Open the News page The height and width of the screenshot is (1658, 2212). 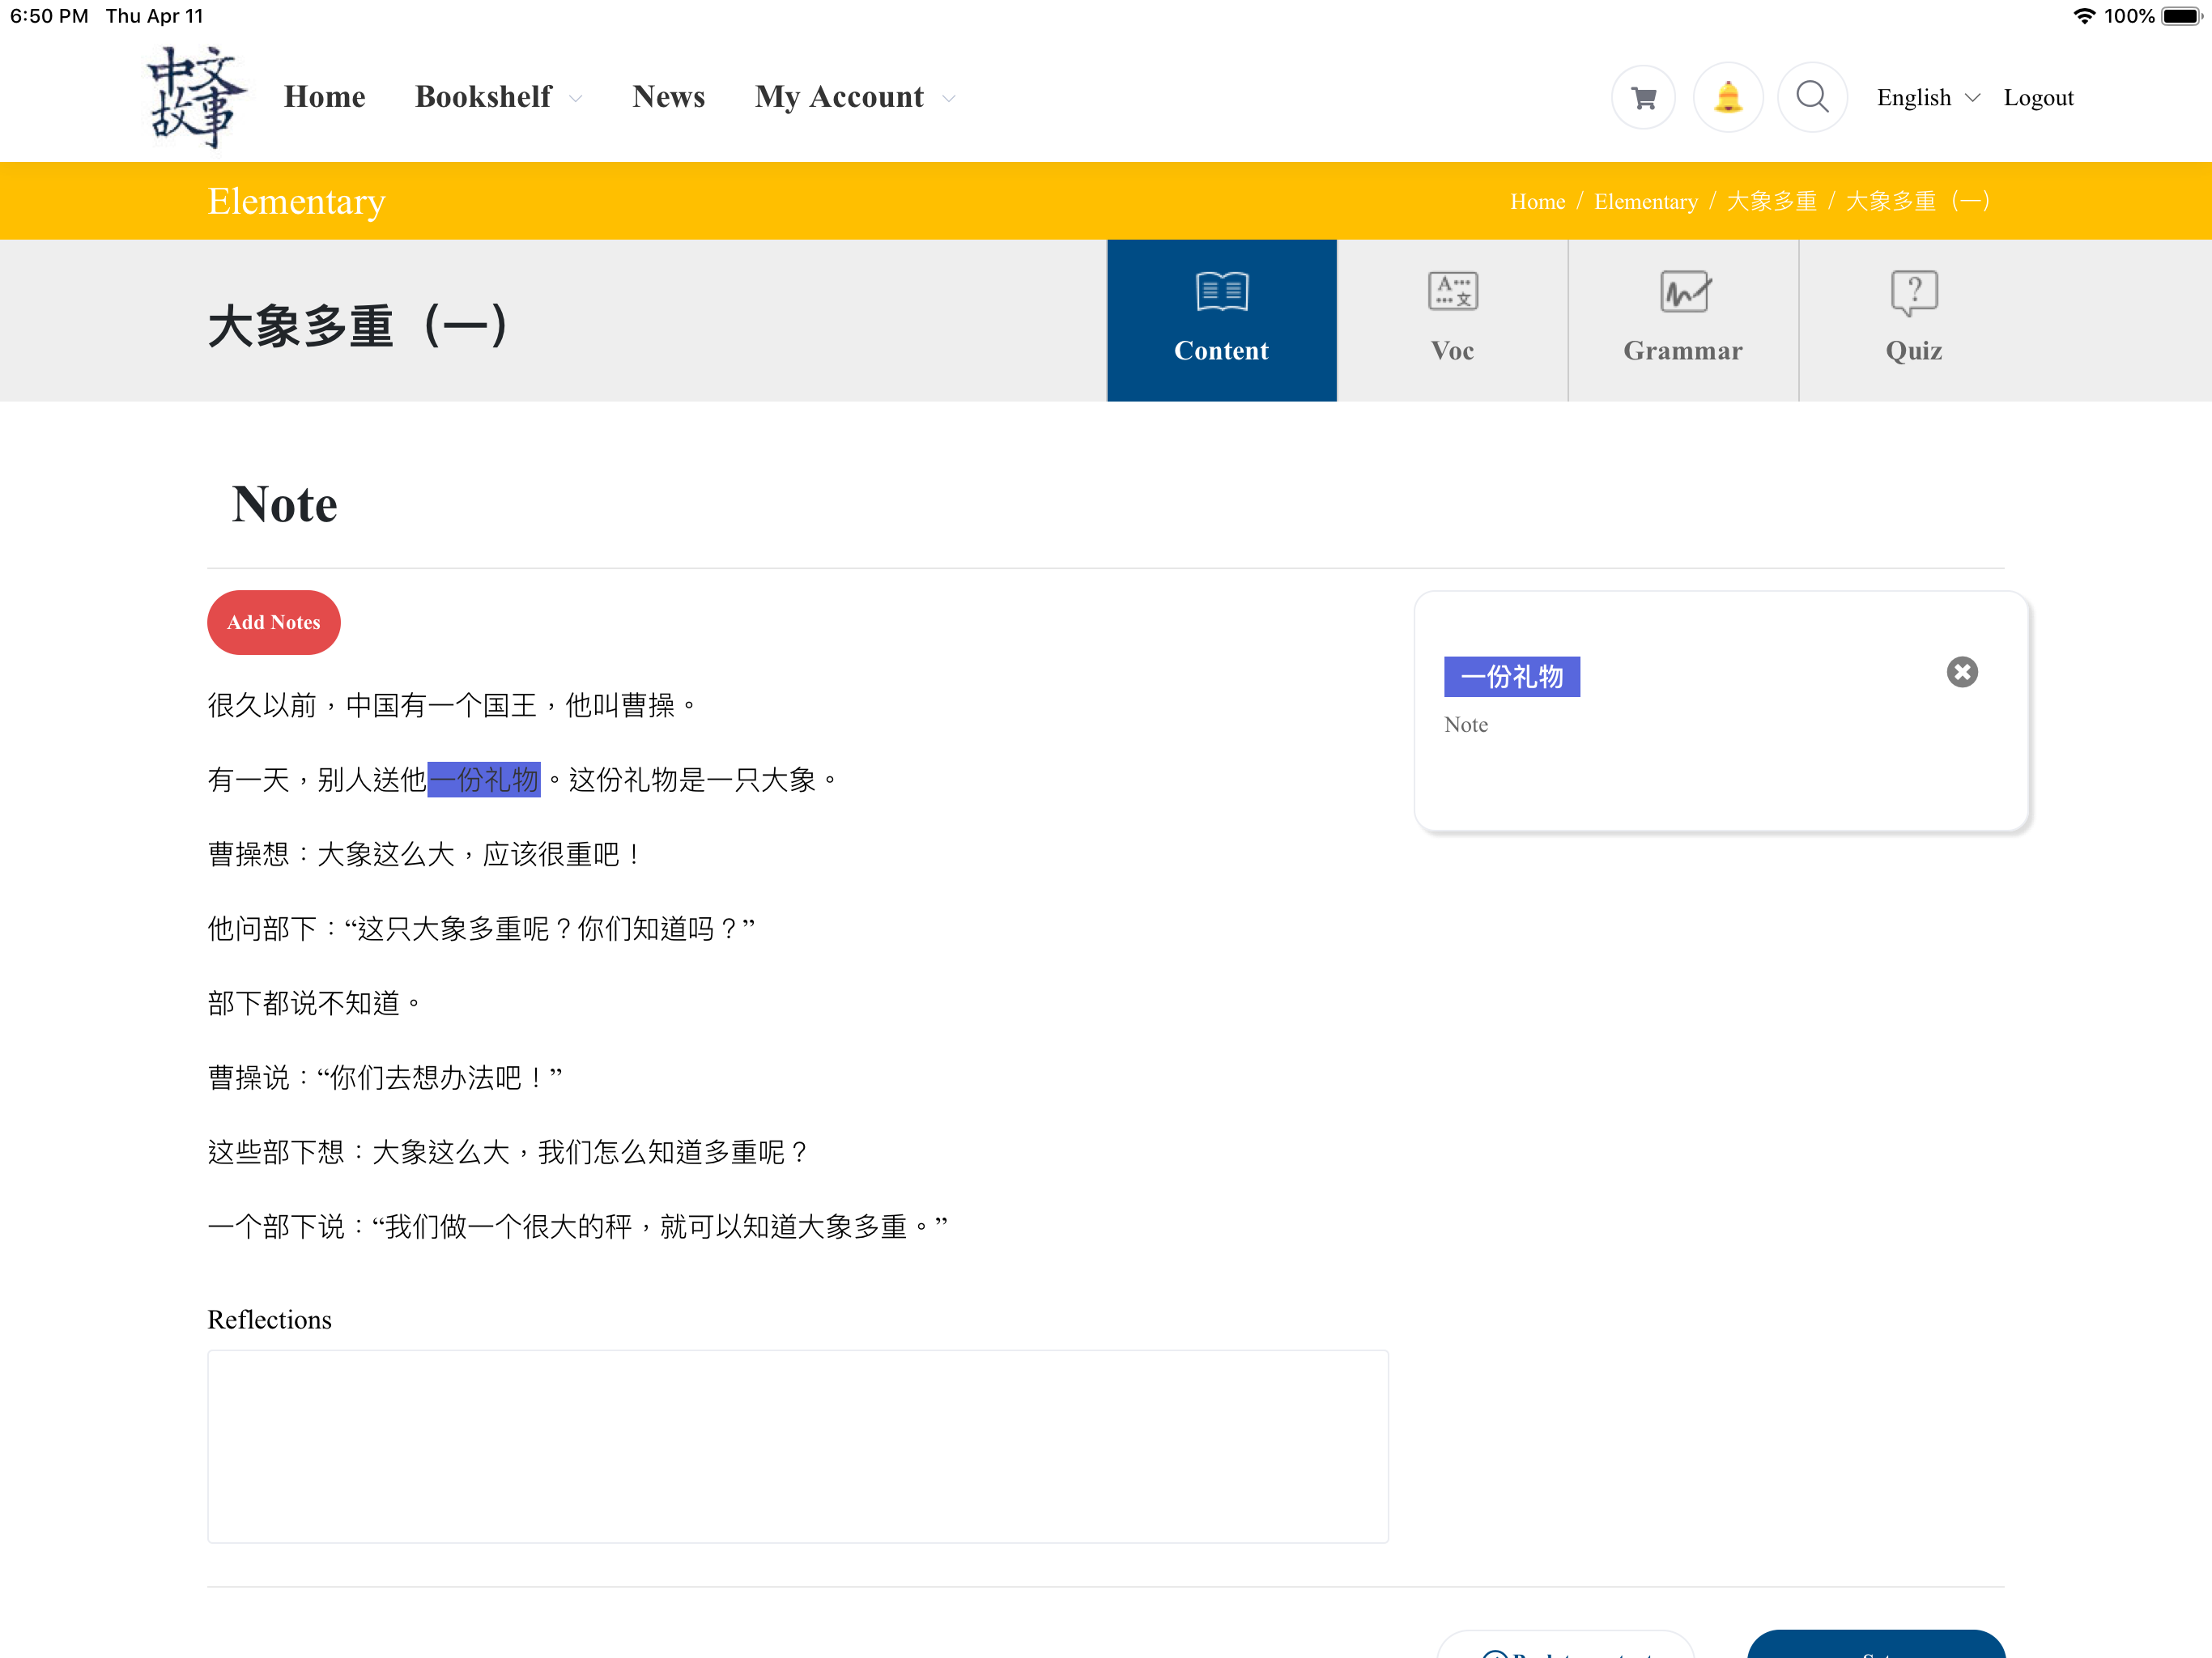pos(668,97)
